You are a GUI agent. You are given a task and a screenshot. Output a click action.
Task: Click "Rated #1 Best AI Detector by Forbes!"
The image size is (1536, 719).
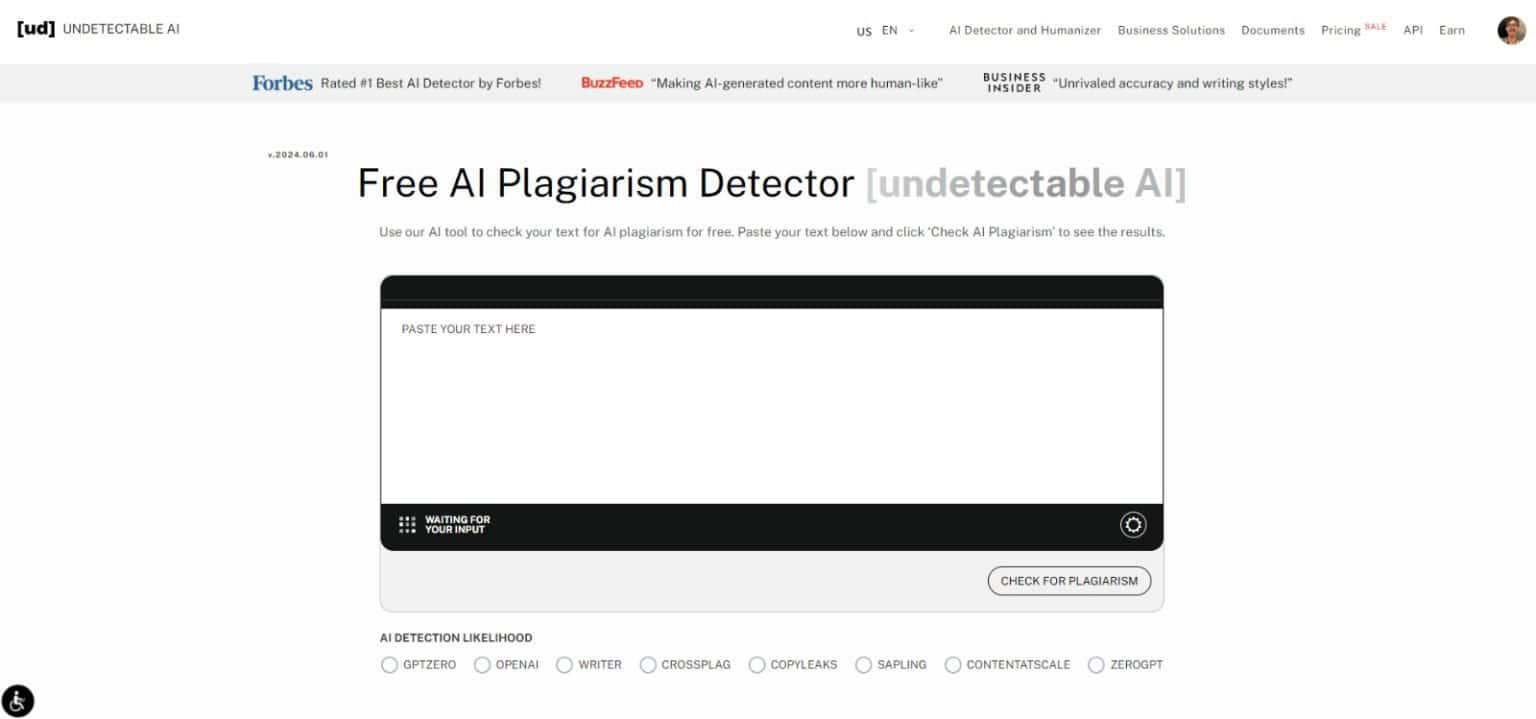click(x=431, y=84)
